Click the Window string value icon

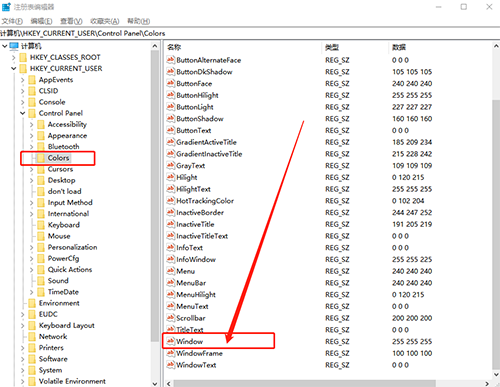[x=171, y=341]
